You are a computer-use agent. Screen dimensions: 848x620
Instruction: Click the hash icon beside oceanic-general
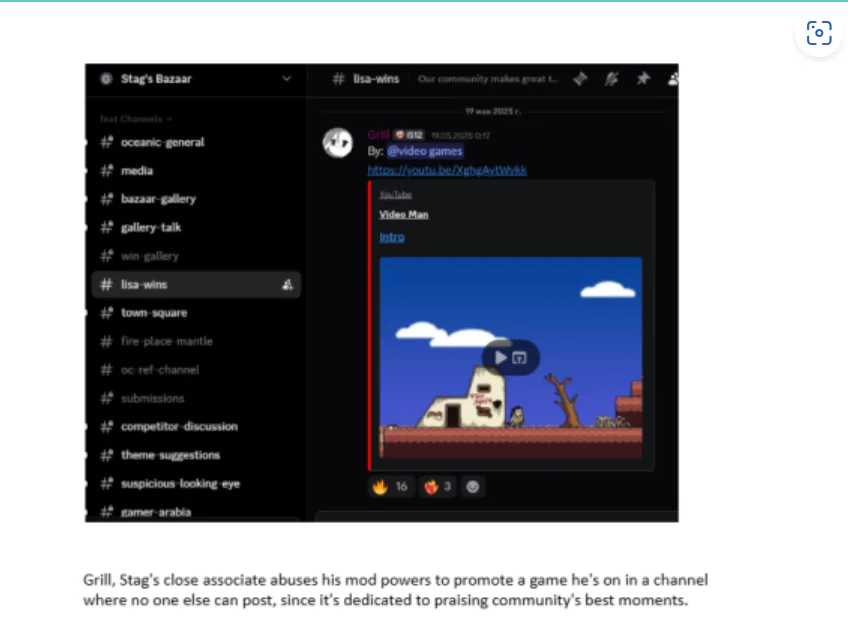click(107, 142)
